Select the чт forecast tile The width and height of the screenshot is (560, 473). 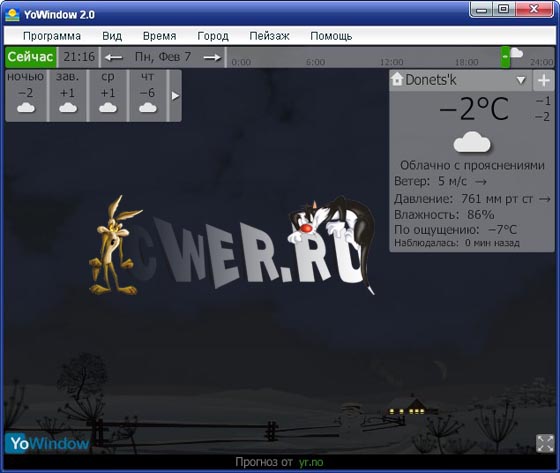[148, 95]
